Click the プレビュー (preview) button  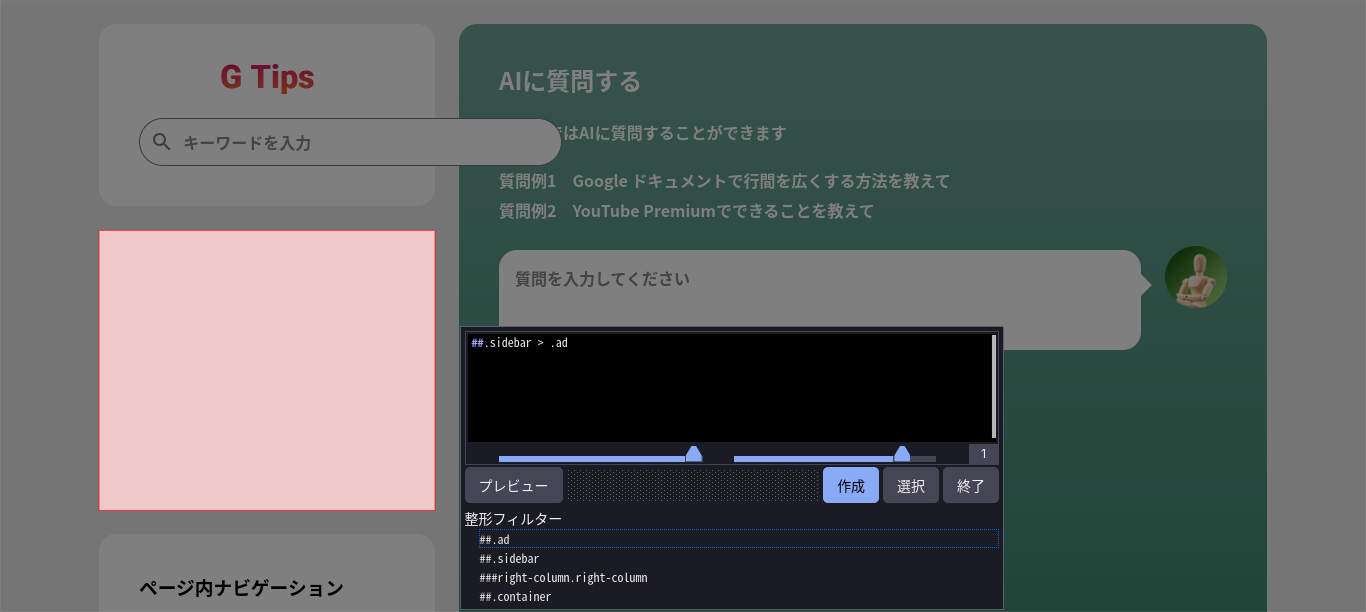coord(514,485)
